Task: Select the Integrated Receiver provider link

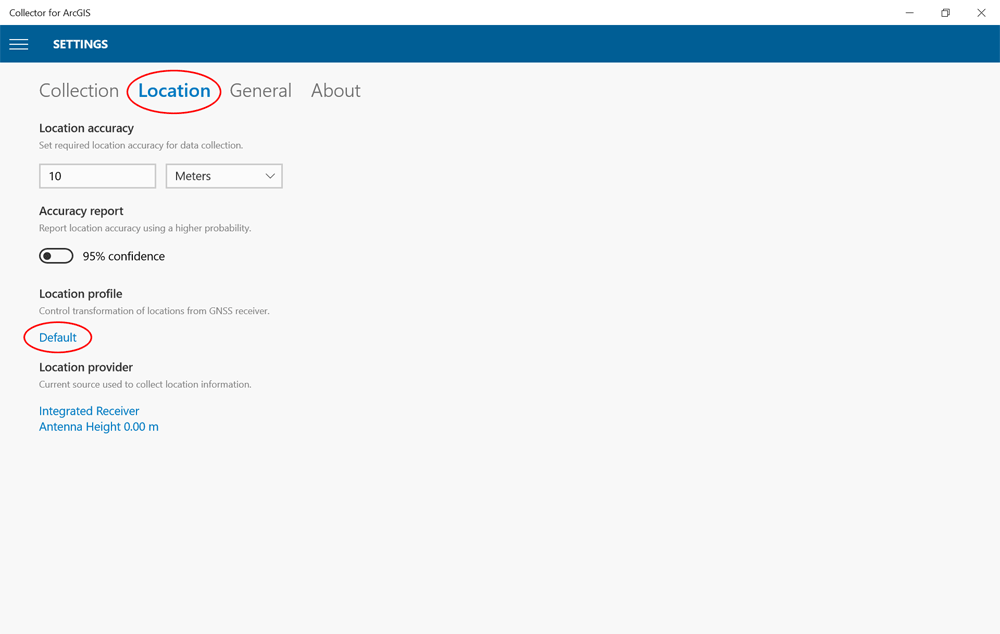Action: click(x=89, y=411)
